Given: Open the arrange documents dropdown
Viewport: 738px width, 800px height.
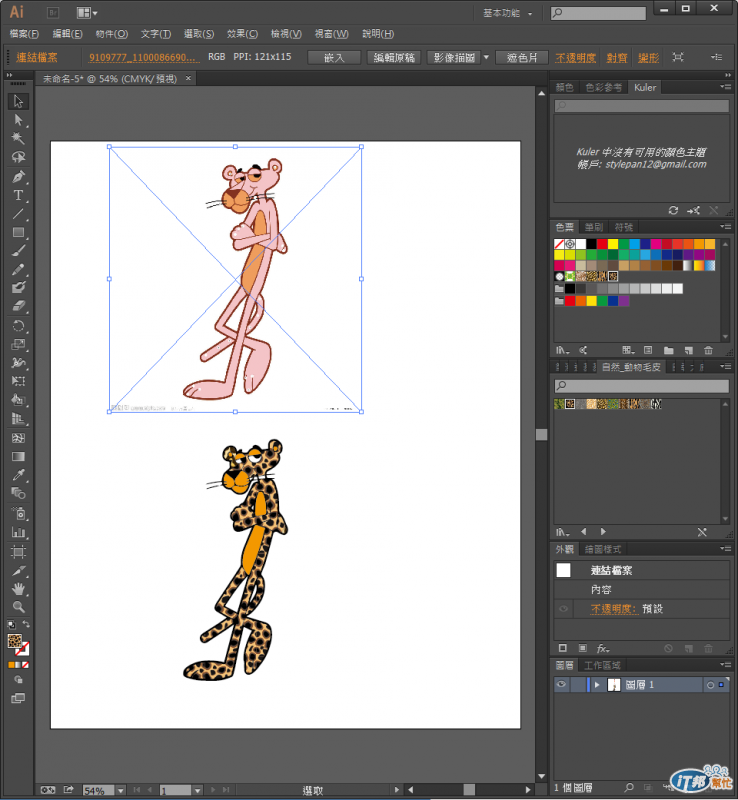Looking at the screenshot, I should tap(87, 13).
